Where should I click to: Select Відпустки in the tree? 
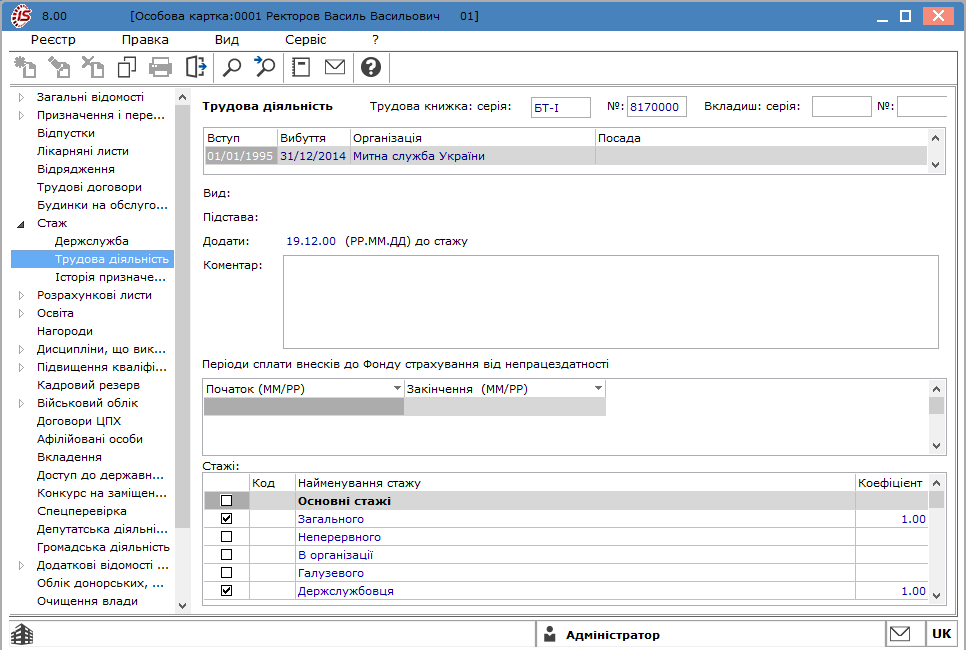[66, 133]
